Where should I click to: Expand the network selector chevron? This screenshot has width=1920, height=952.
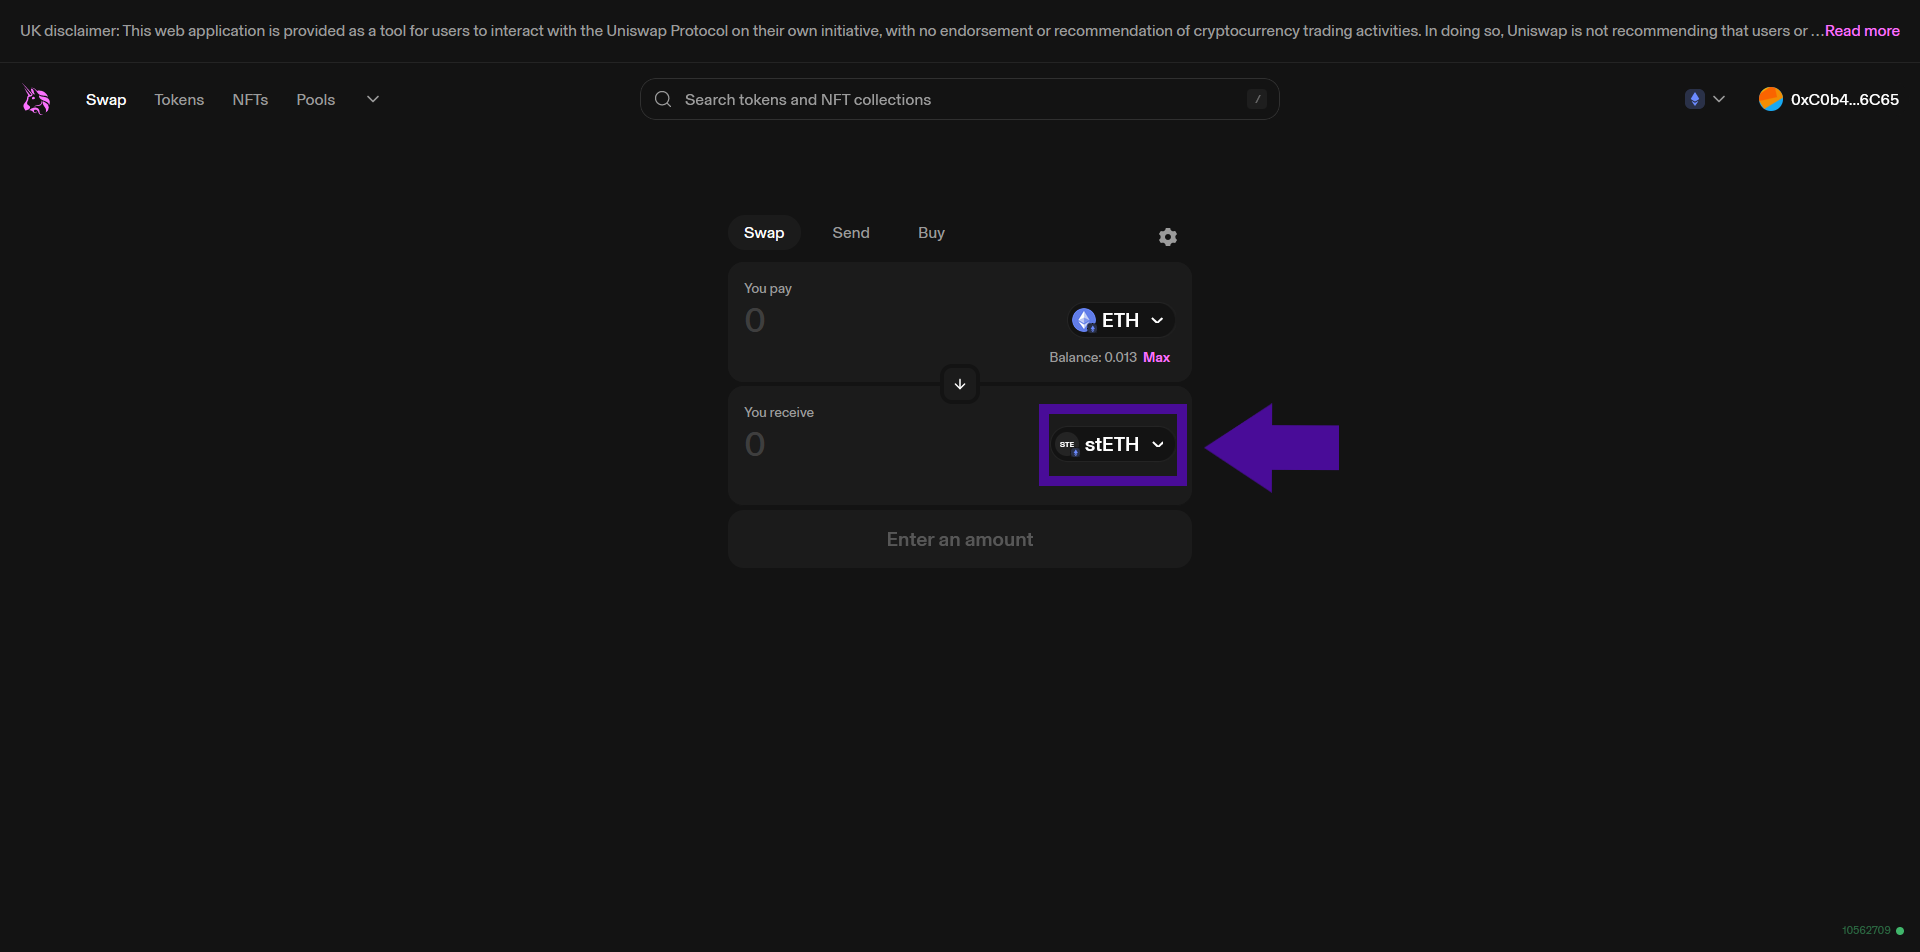click(x=1719, y=99)
